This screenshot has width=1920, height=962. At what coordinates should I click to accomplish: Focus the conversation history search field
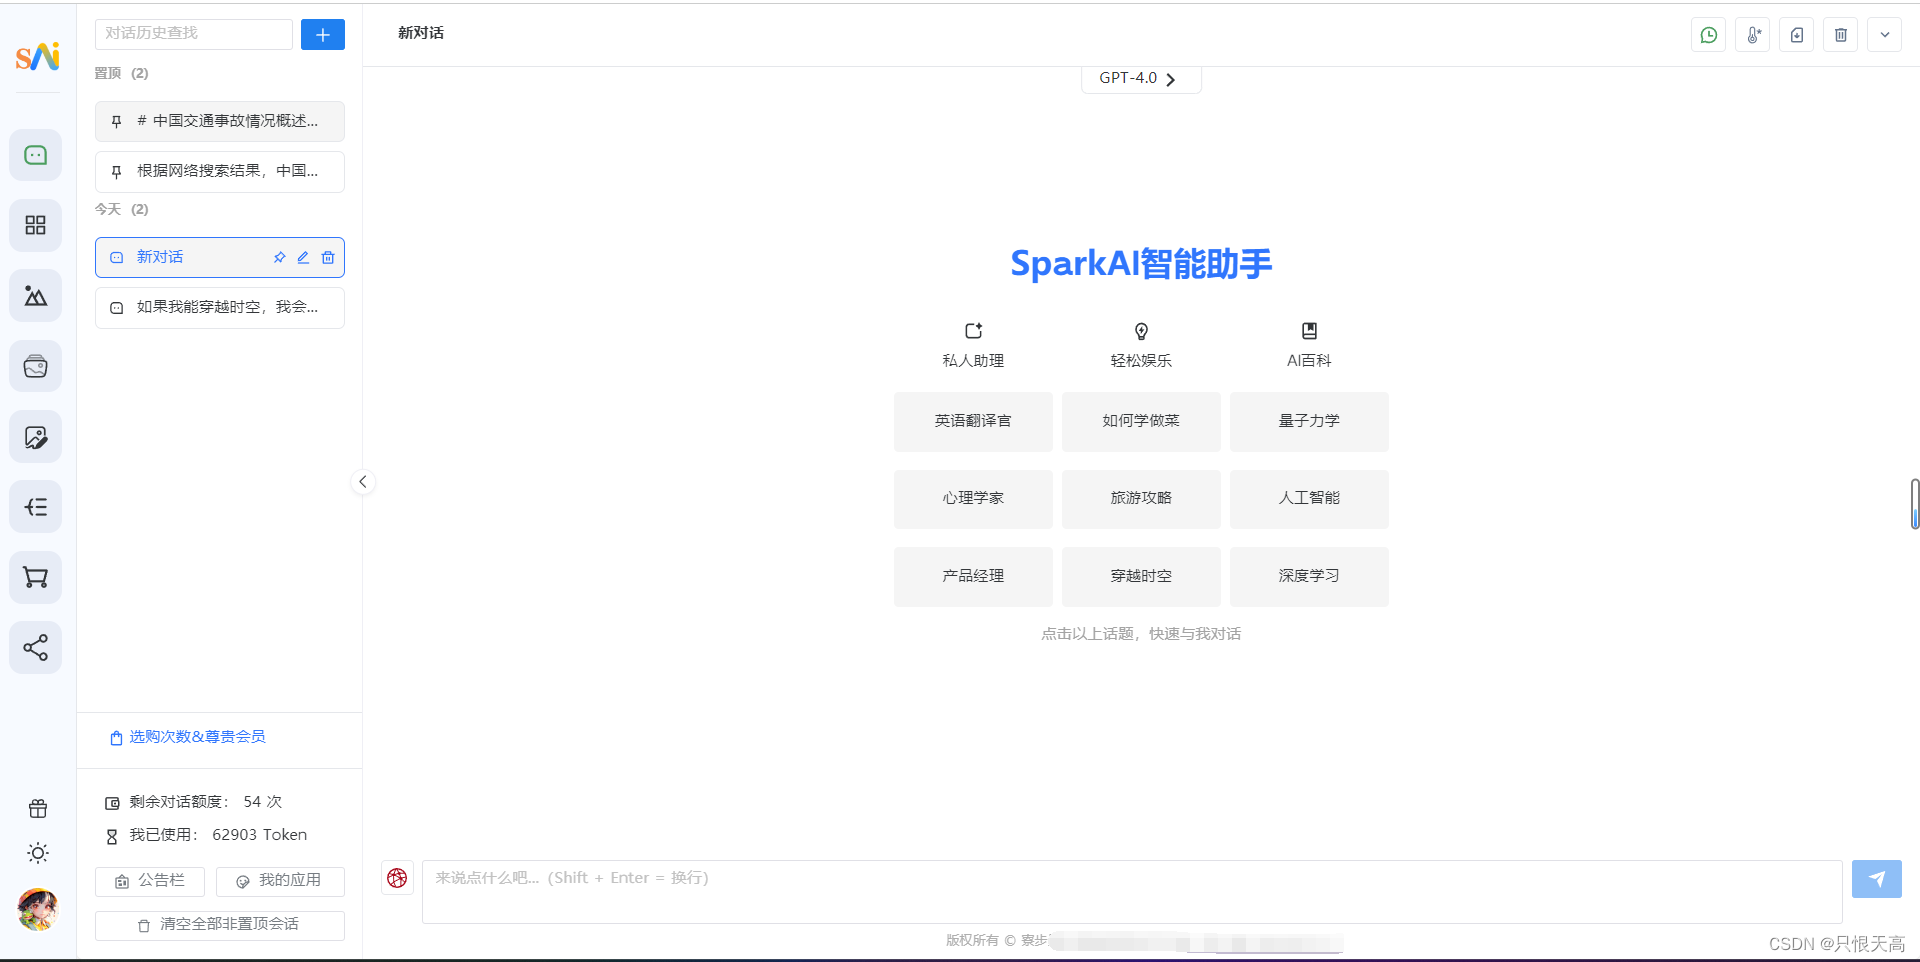[194, 34]
